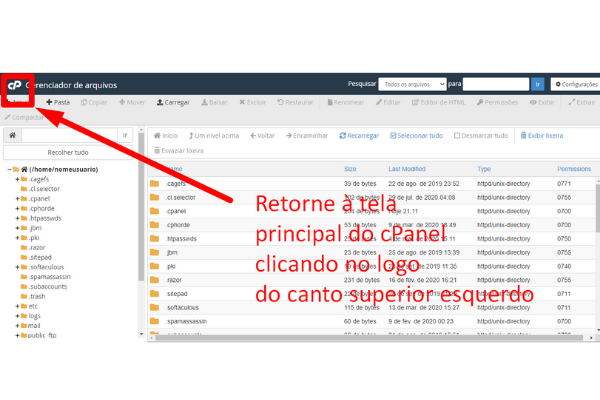Collapse the /home/nomeusuario root node
Image resolution: width=600 pixels, height=400 pixels.
tap(9, 169)
